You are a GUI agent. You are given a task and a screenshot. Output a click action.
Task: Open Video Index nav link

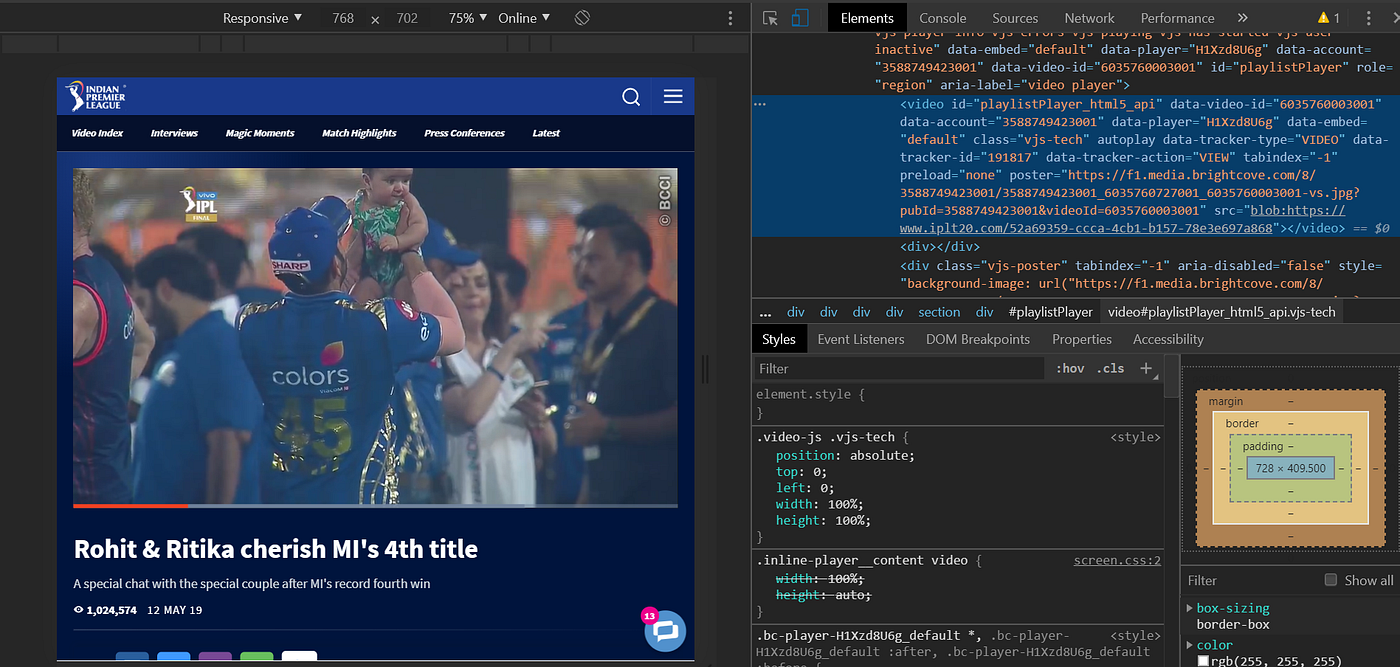tap(98, 133)
